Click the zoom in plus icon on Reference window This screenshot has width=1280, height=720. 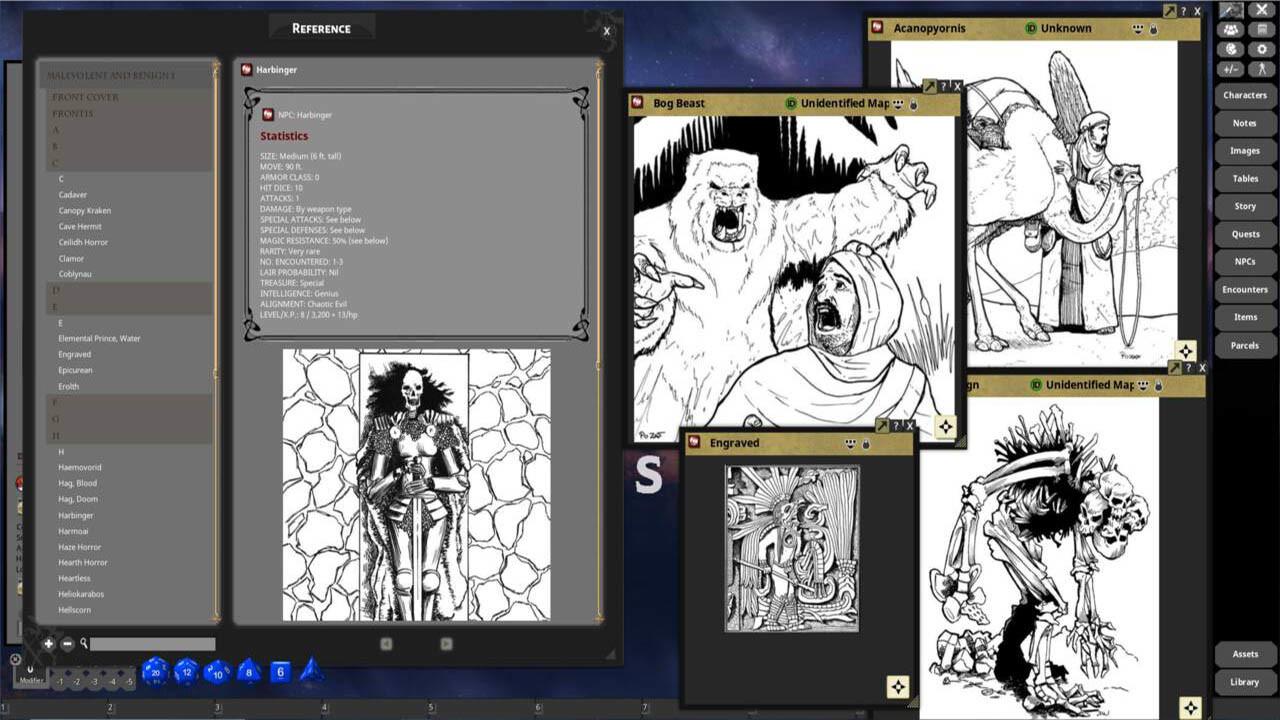[x=48, y=644]
